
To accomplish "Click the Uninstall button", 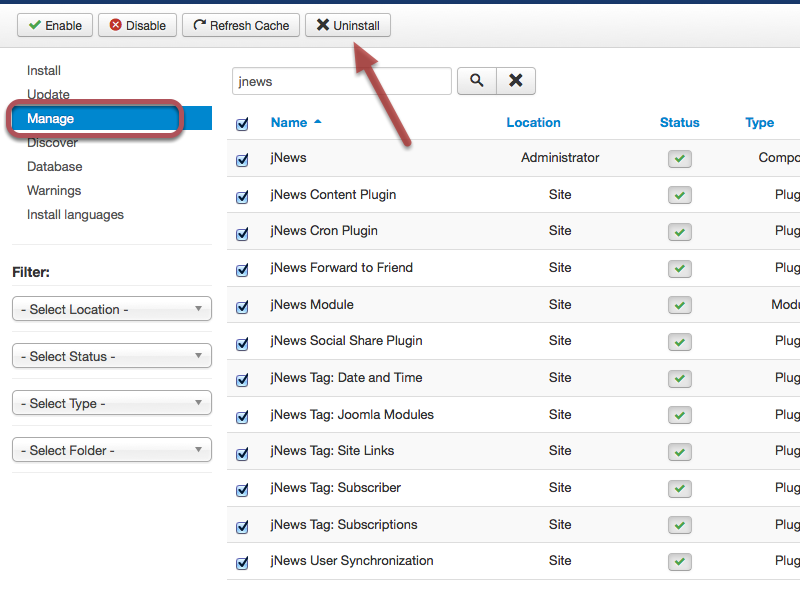I will pyautogui.click(x=348, y=26).
